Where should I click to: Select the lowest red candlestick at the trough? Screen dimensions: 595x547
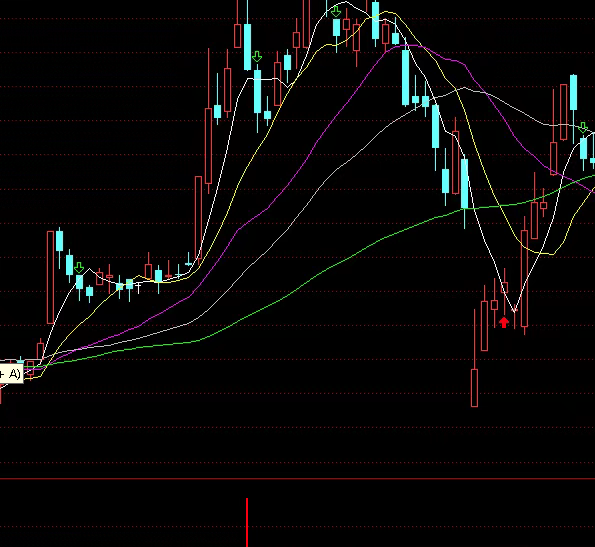click(x=474, y=388)
